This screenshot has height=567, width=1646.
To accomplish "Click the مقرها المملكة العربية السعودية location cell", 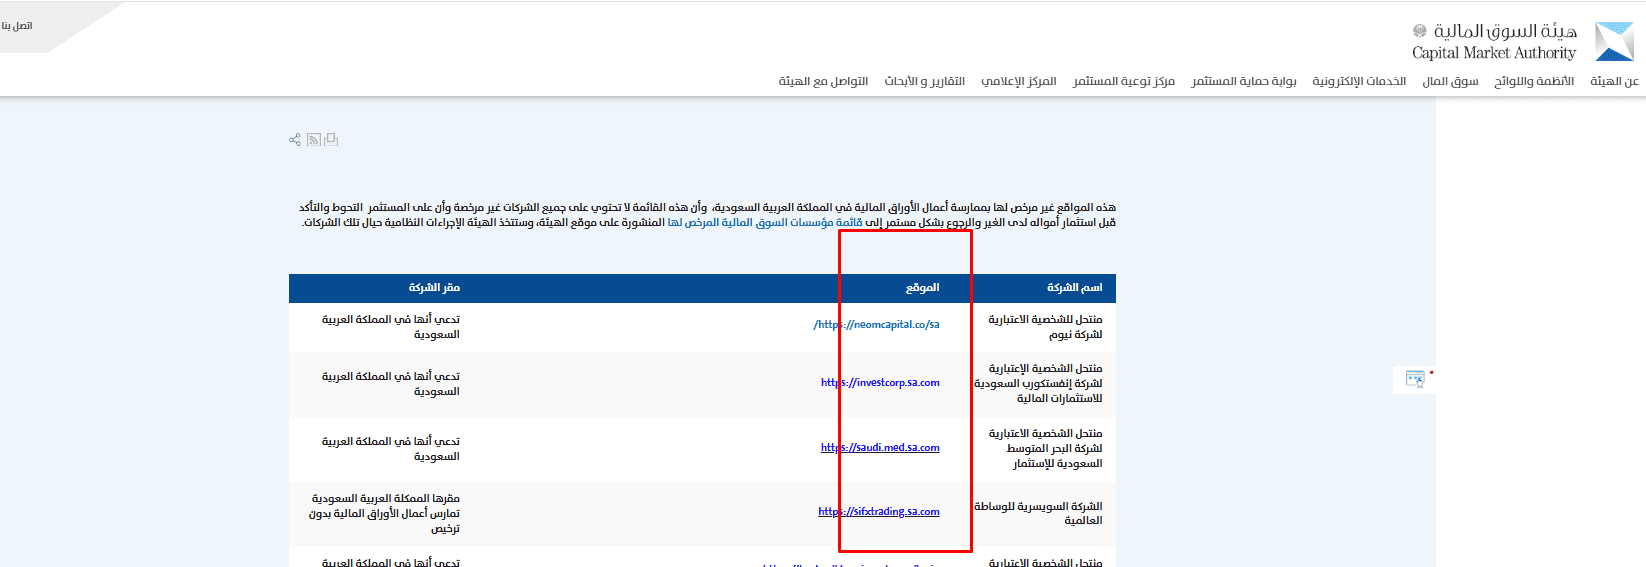I will click(384, 513).
